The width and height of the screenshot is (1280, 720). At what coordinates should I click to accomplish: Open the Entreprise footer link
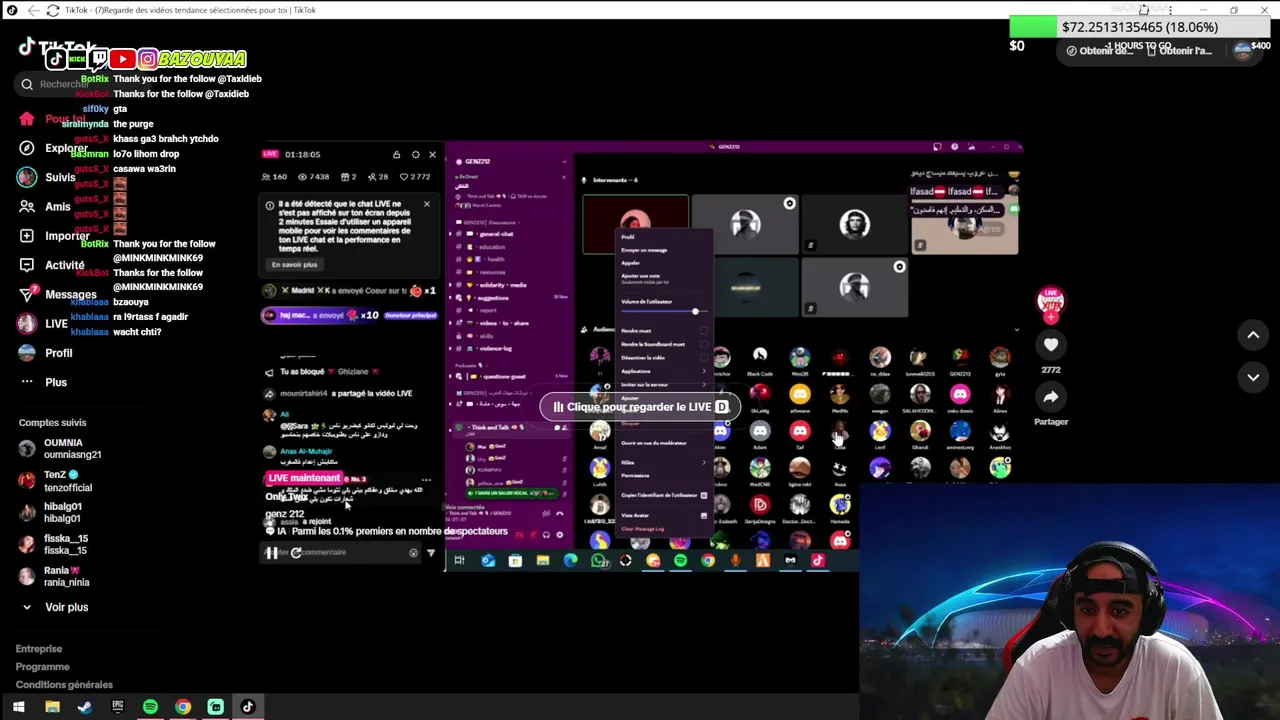tap(39, 649)
